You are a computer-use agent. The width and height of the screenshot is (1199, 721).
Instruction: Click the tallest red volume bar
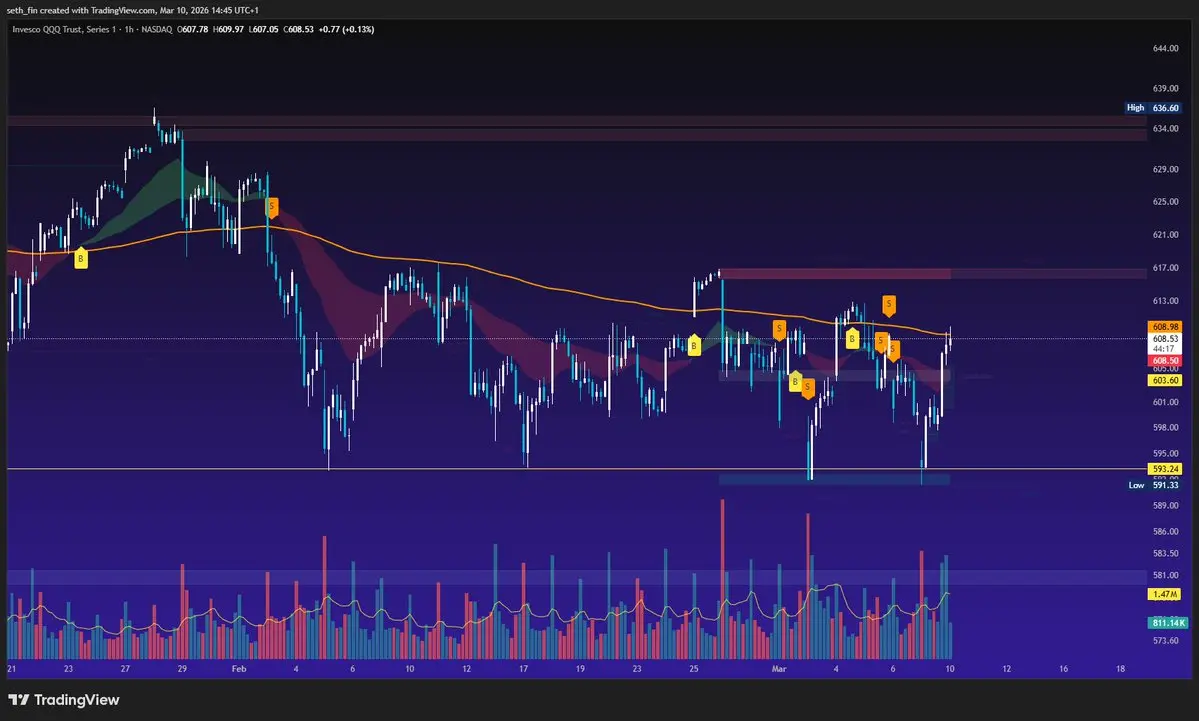coord(722,579)
